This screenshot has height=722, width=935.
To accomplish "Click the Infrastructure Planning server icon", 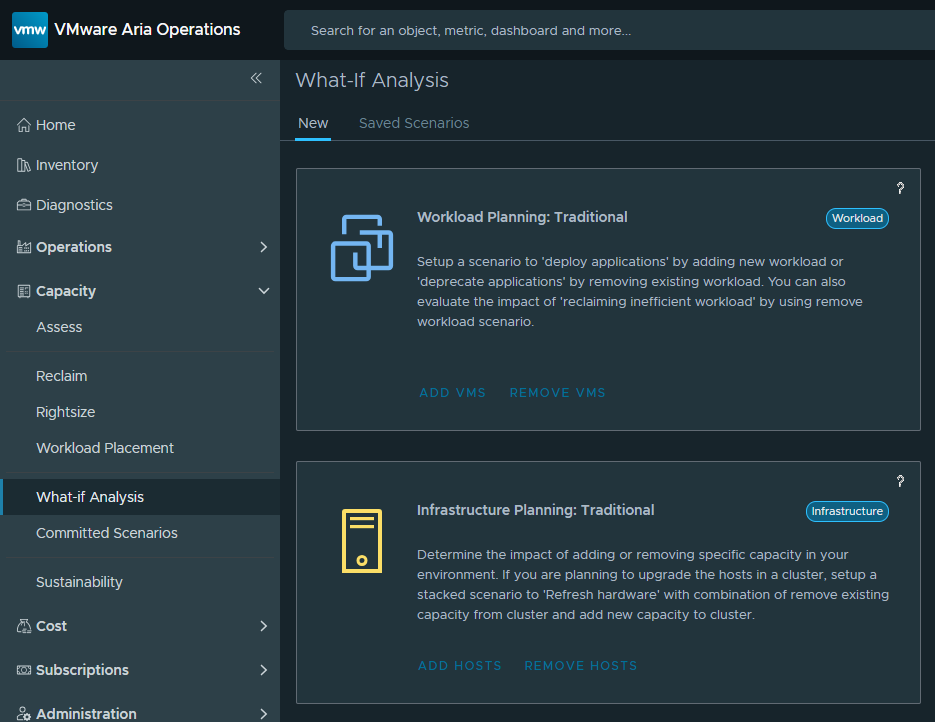I will click(362, 541).
